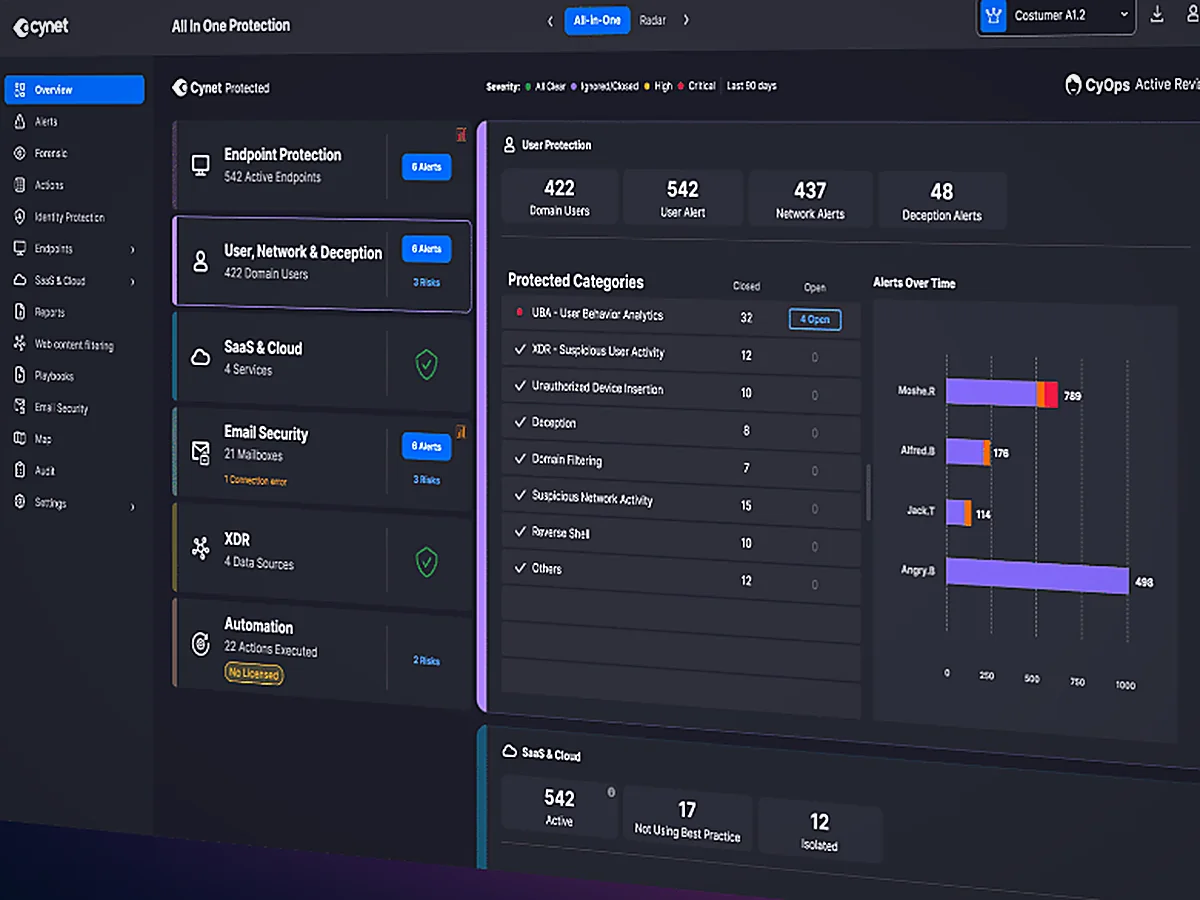
Task: Click the Audit icon in sidebar
Action: (x=19, y=470)
